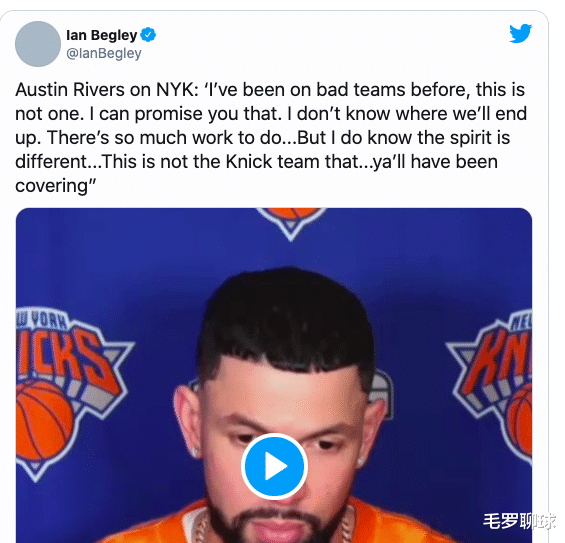This screenshot has height=543, width=565.
Task: Click the tweet's first line mentioning Austin Rivers
Action: pos(270,89)
